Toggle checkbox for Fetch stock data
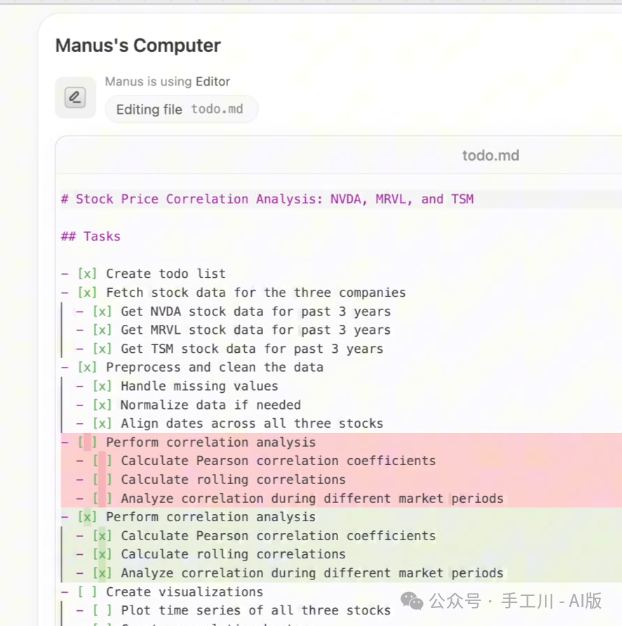Viewport: 622px width, 626px height. [x=87, y=293]
